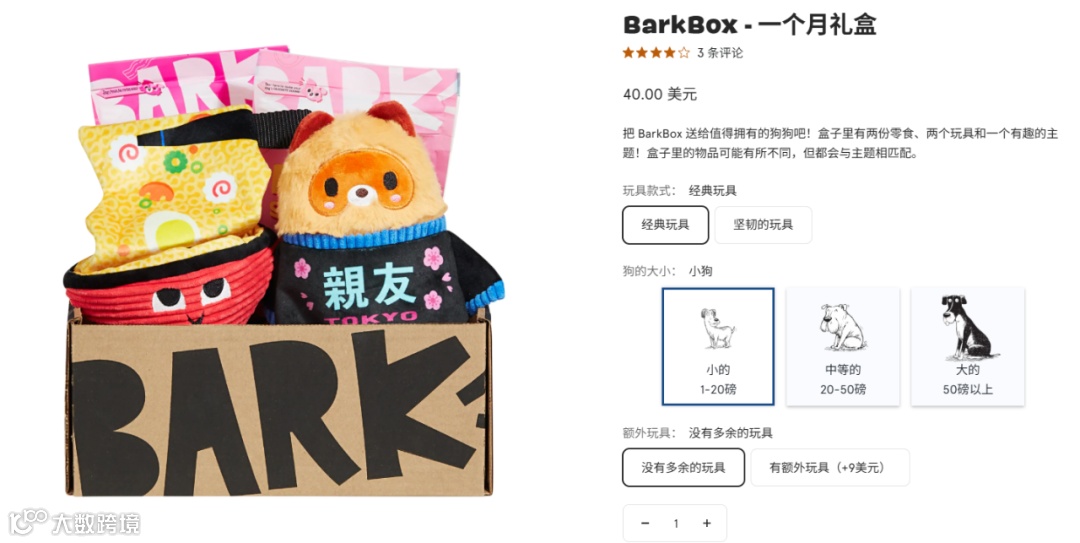
Task: Click the small dog illustration icon
Action: (x=718, y=328)
